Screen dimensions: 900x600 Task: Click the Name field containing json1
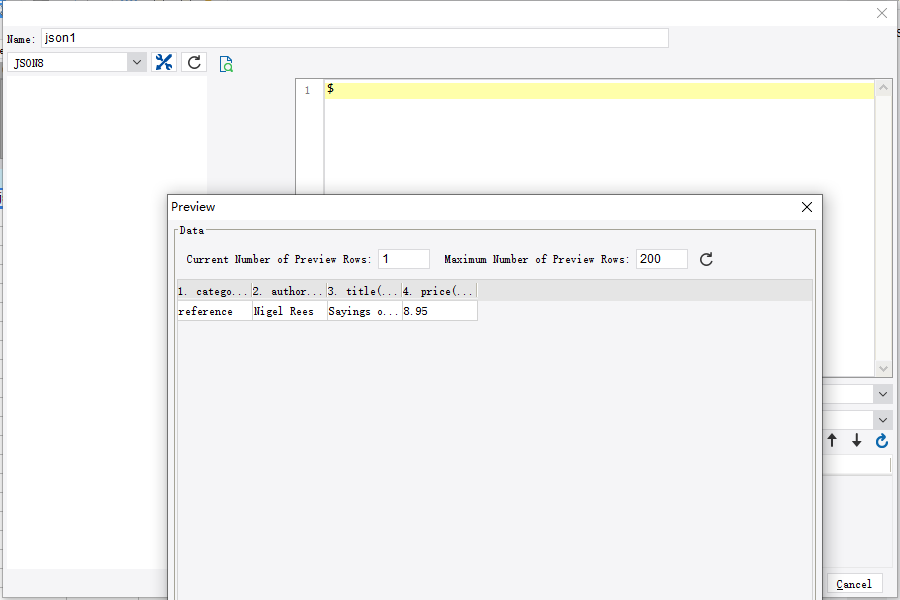[355, 38]
